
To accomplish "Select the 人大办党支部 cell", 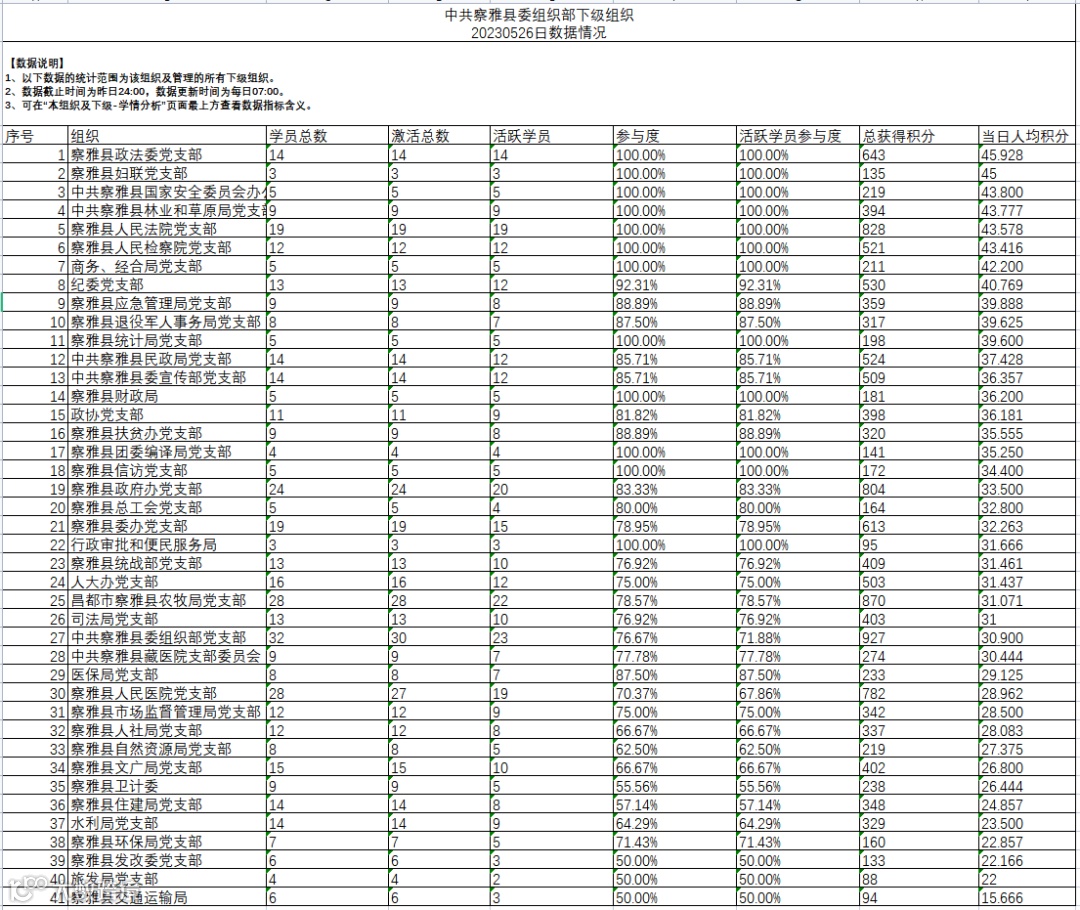I will click(167, 582).
